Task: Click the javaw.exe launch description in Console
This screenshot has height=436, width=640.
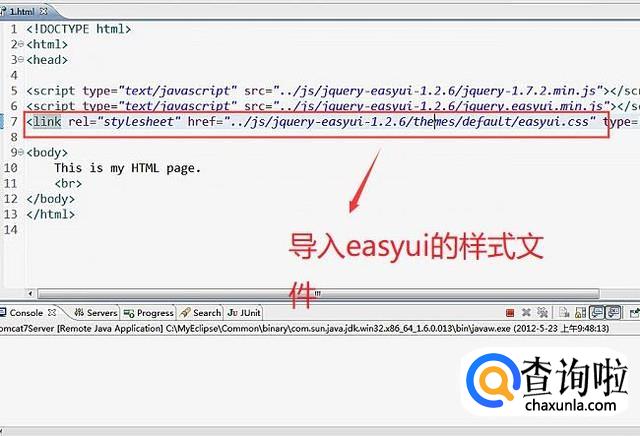Action: 304,328
